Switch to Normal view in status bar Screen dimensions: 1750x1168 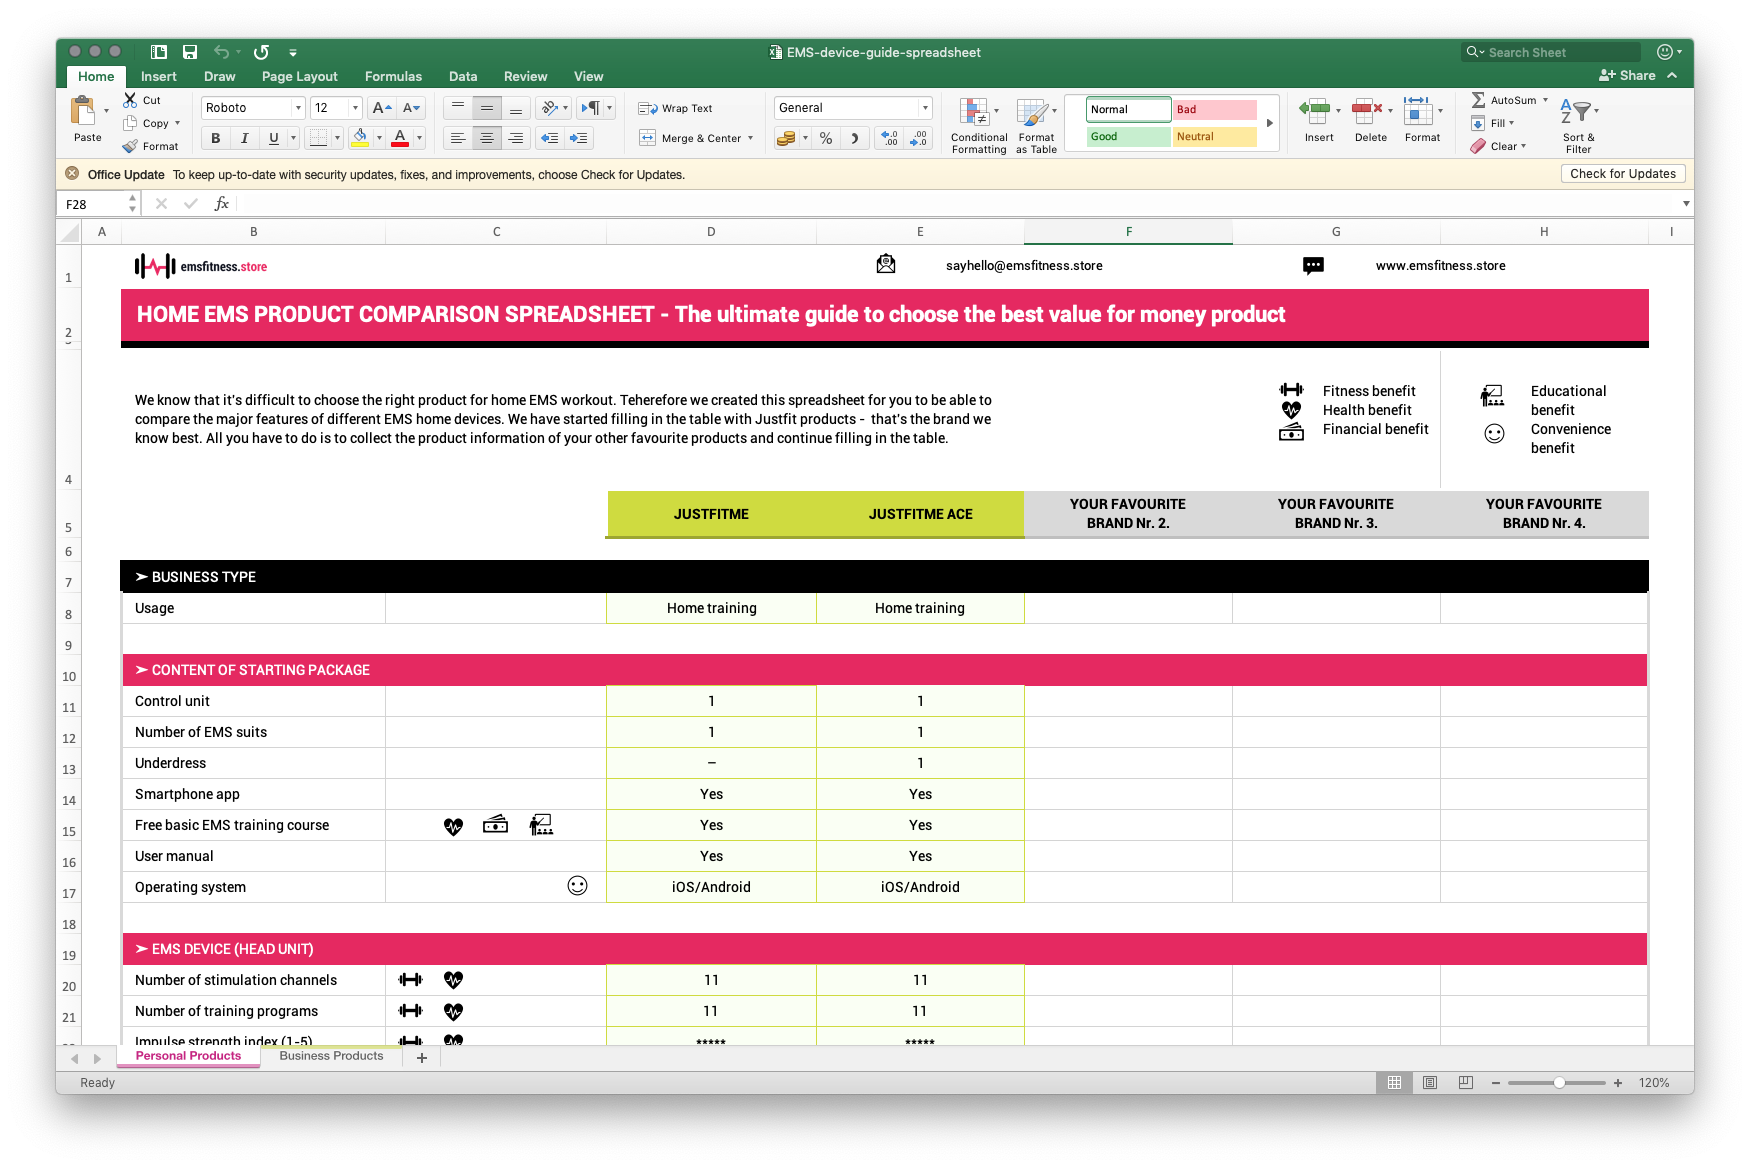click(x=1394, y=1083)
